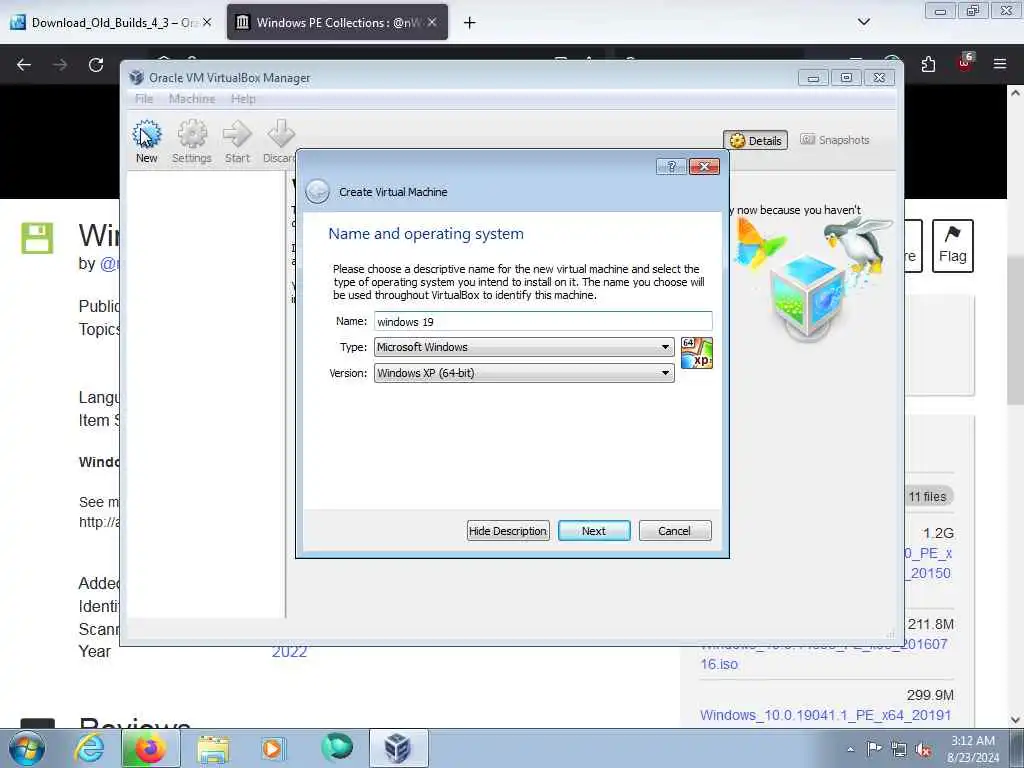Viewport: 1024px width, 768px height.
Task: Click the Windows XP 64-bit OS type icon
Action: [696, 353]
